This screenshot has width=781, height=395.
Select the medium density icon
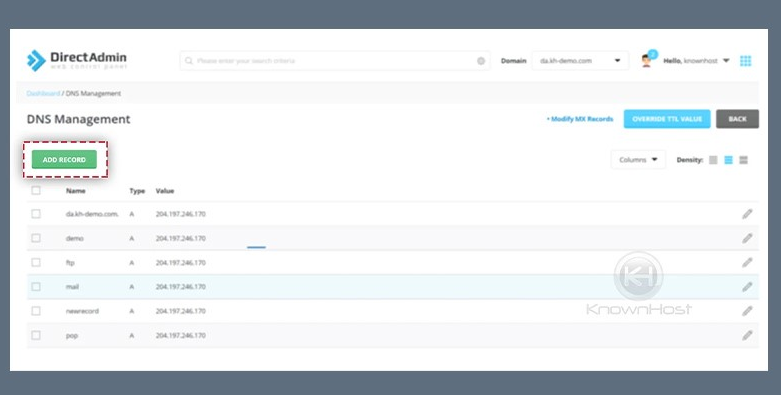tap(728, 160)
